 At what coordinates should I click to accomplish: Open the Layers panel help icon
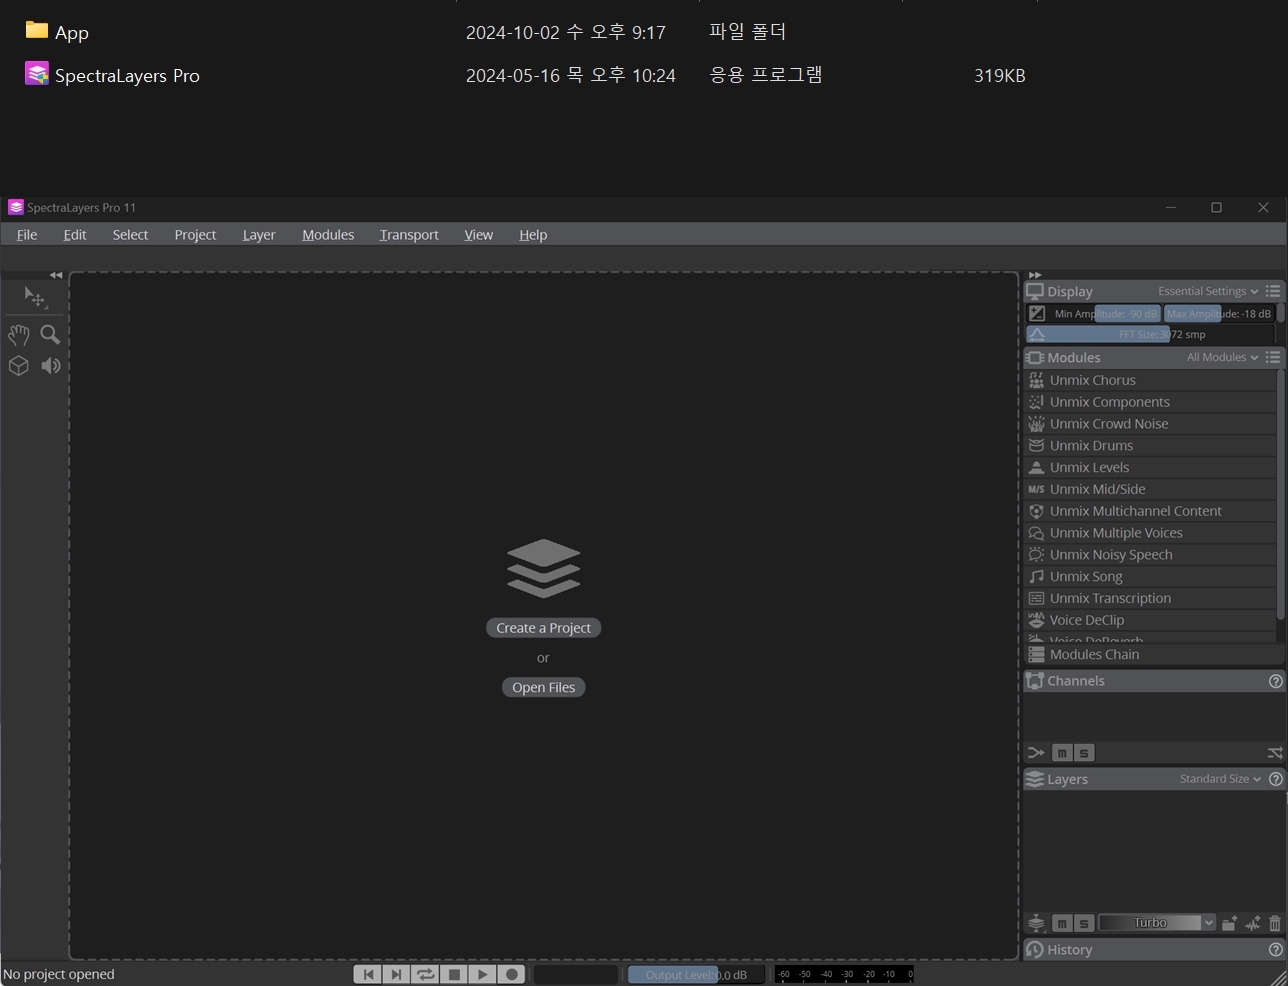point(1275,779)
